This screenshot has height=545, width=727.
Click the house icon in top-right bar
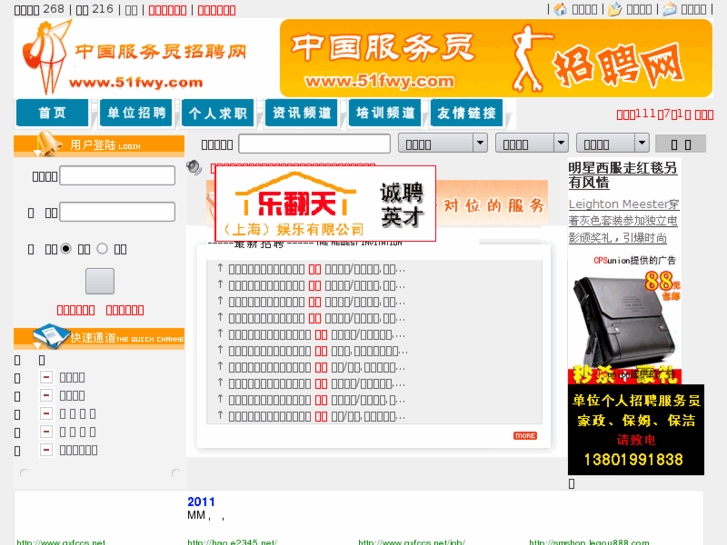click(560, 9)
